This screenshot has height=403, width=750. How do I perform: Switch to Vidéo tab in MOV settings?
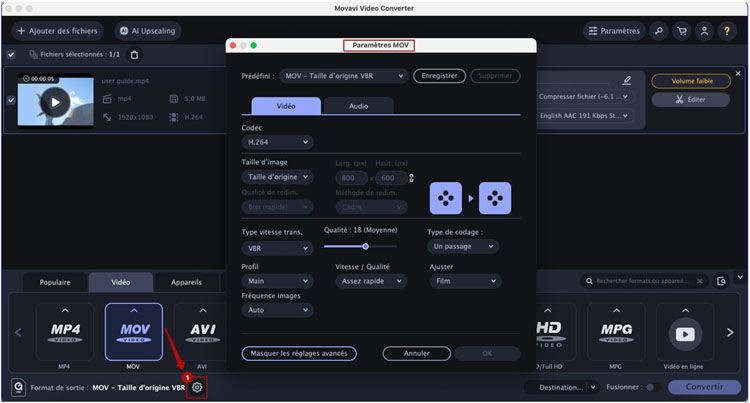(x=286, y=106)
